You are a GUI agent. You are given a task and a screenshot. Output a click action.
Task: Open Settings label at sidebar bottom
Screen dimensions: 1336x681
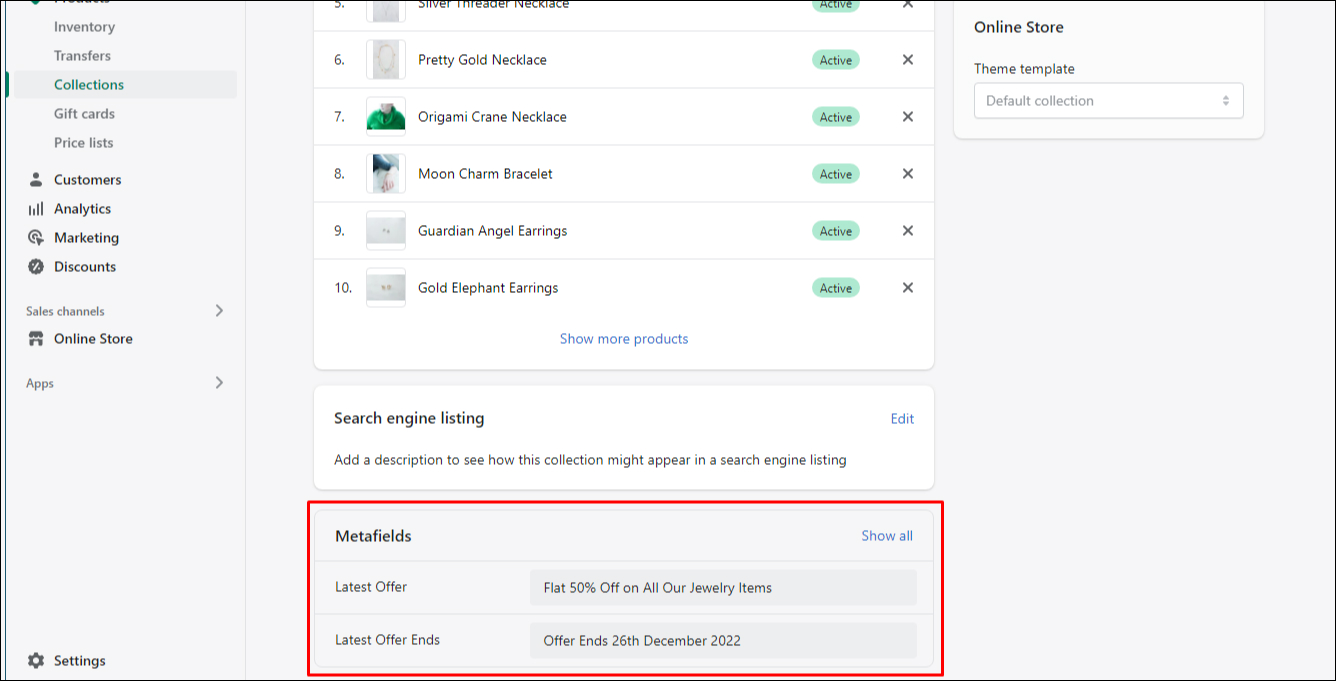pos(80,661)
